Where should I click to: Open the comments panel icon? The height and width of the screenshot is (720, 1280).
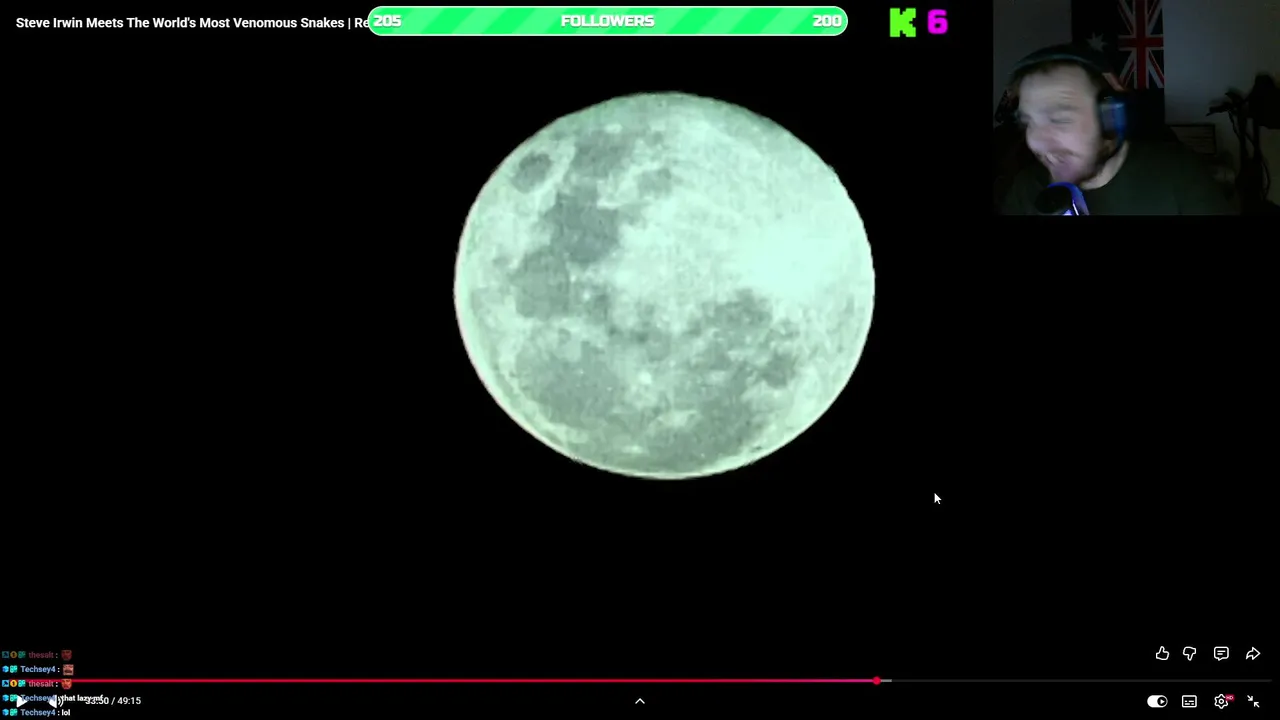click(x=1221, y=653)
